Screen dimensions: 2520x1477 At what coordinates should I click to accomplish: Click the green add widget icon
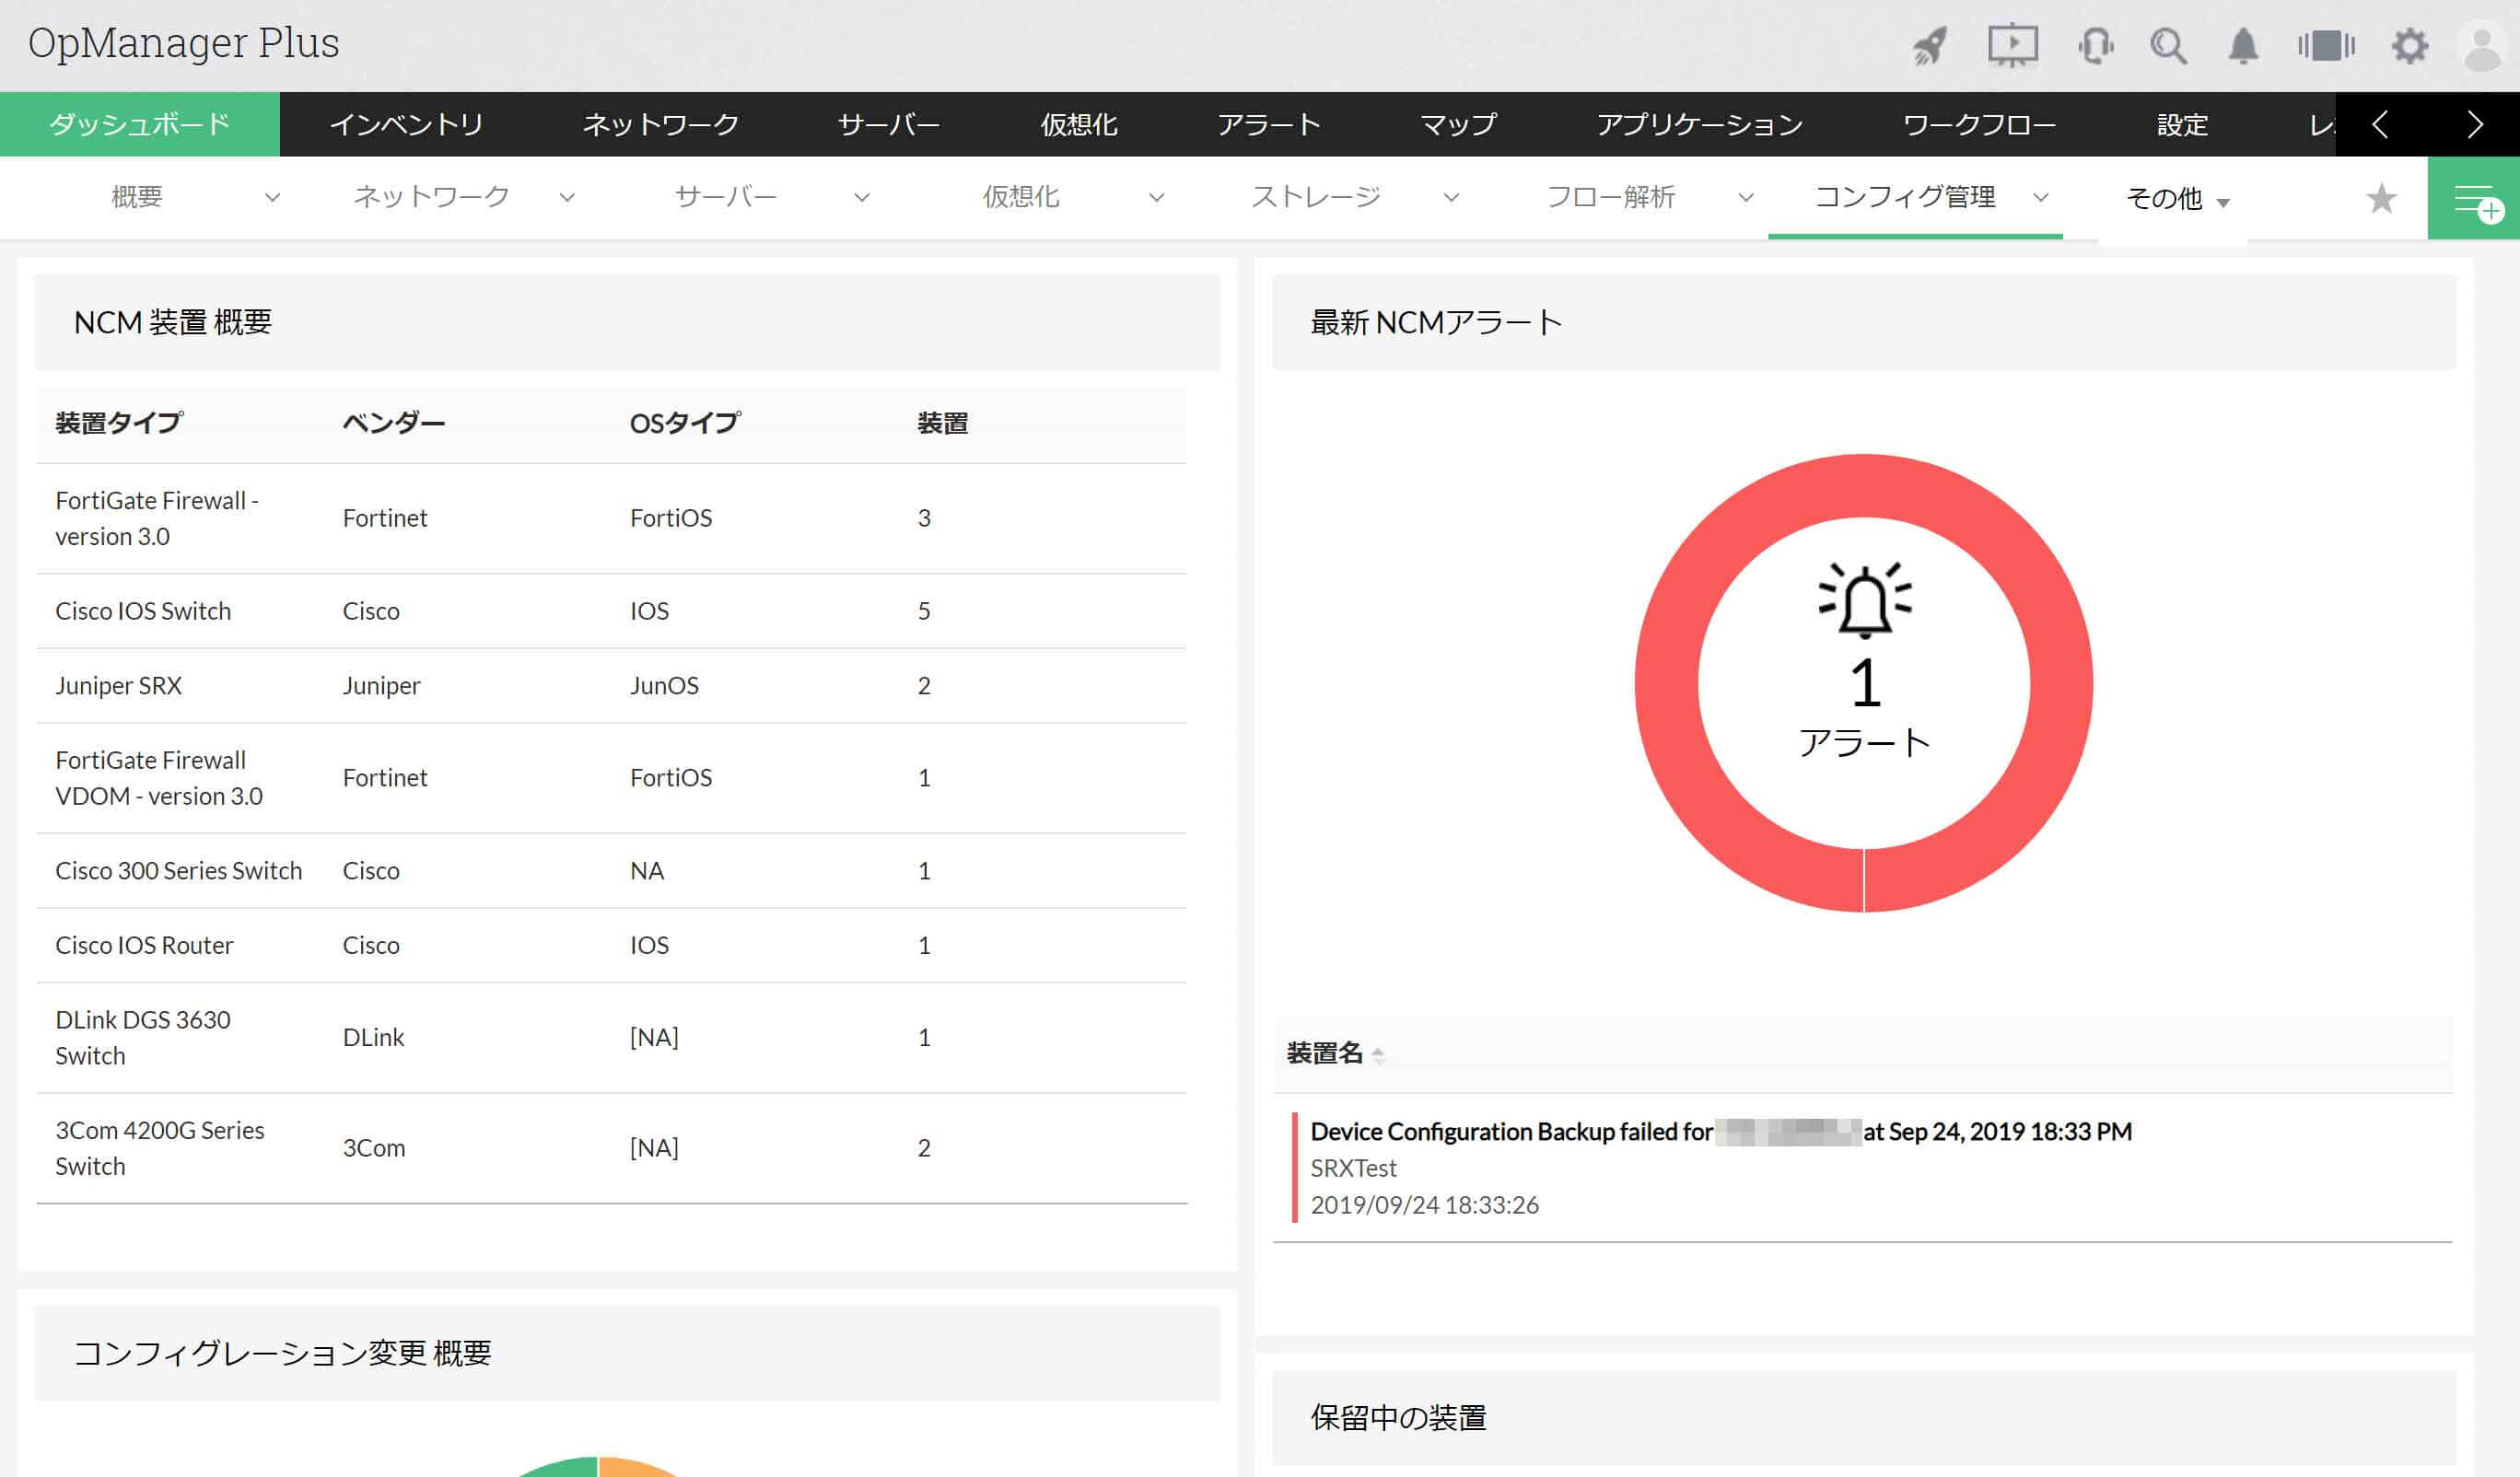point(2474,199)
